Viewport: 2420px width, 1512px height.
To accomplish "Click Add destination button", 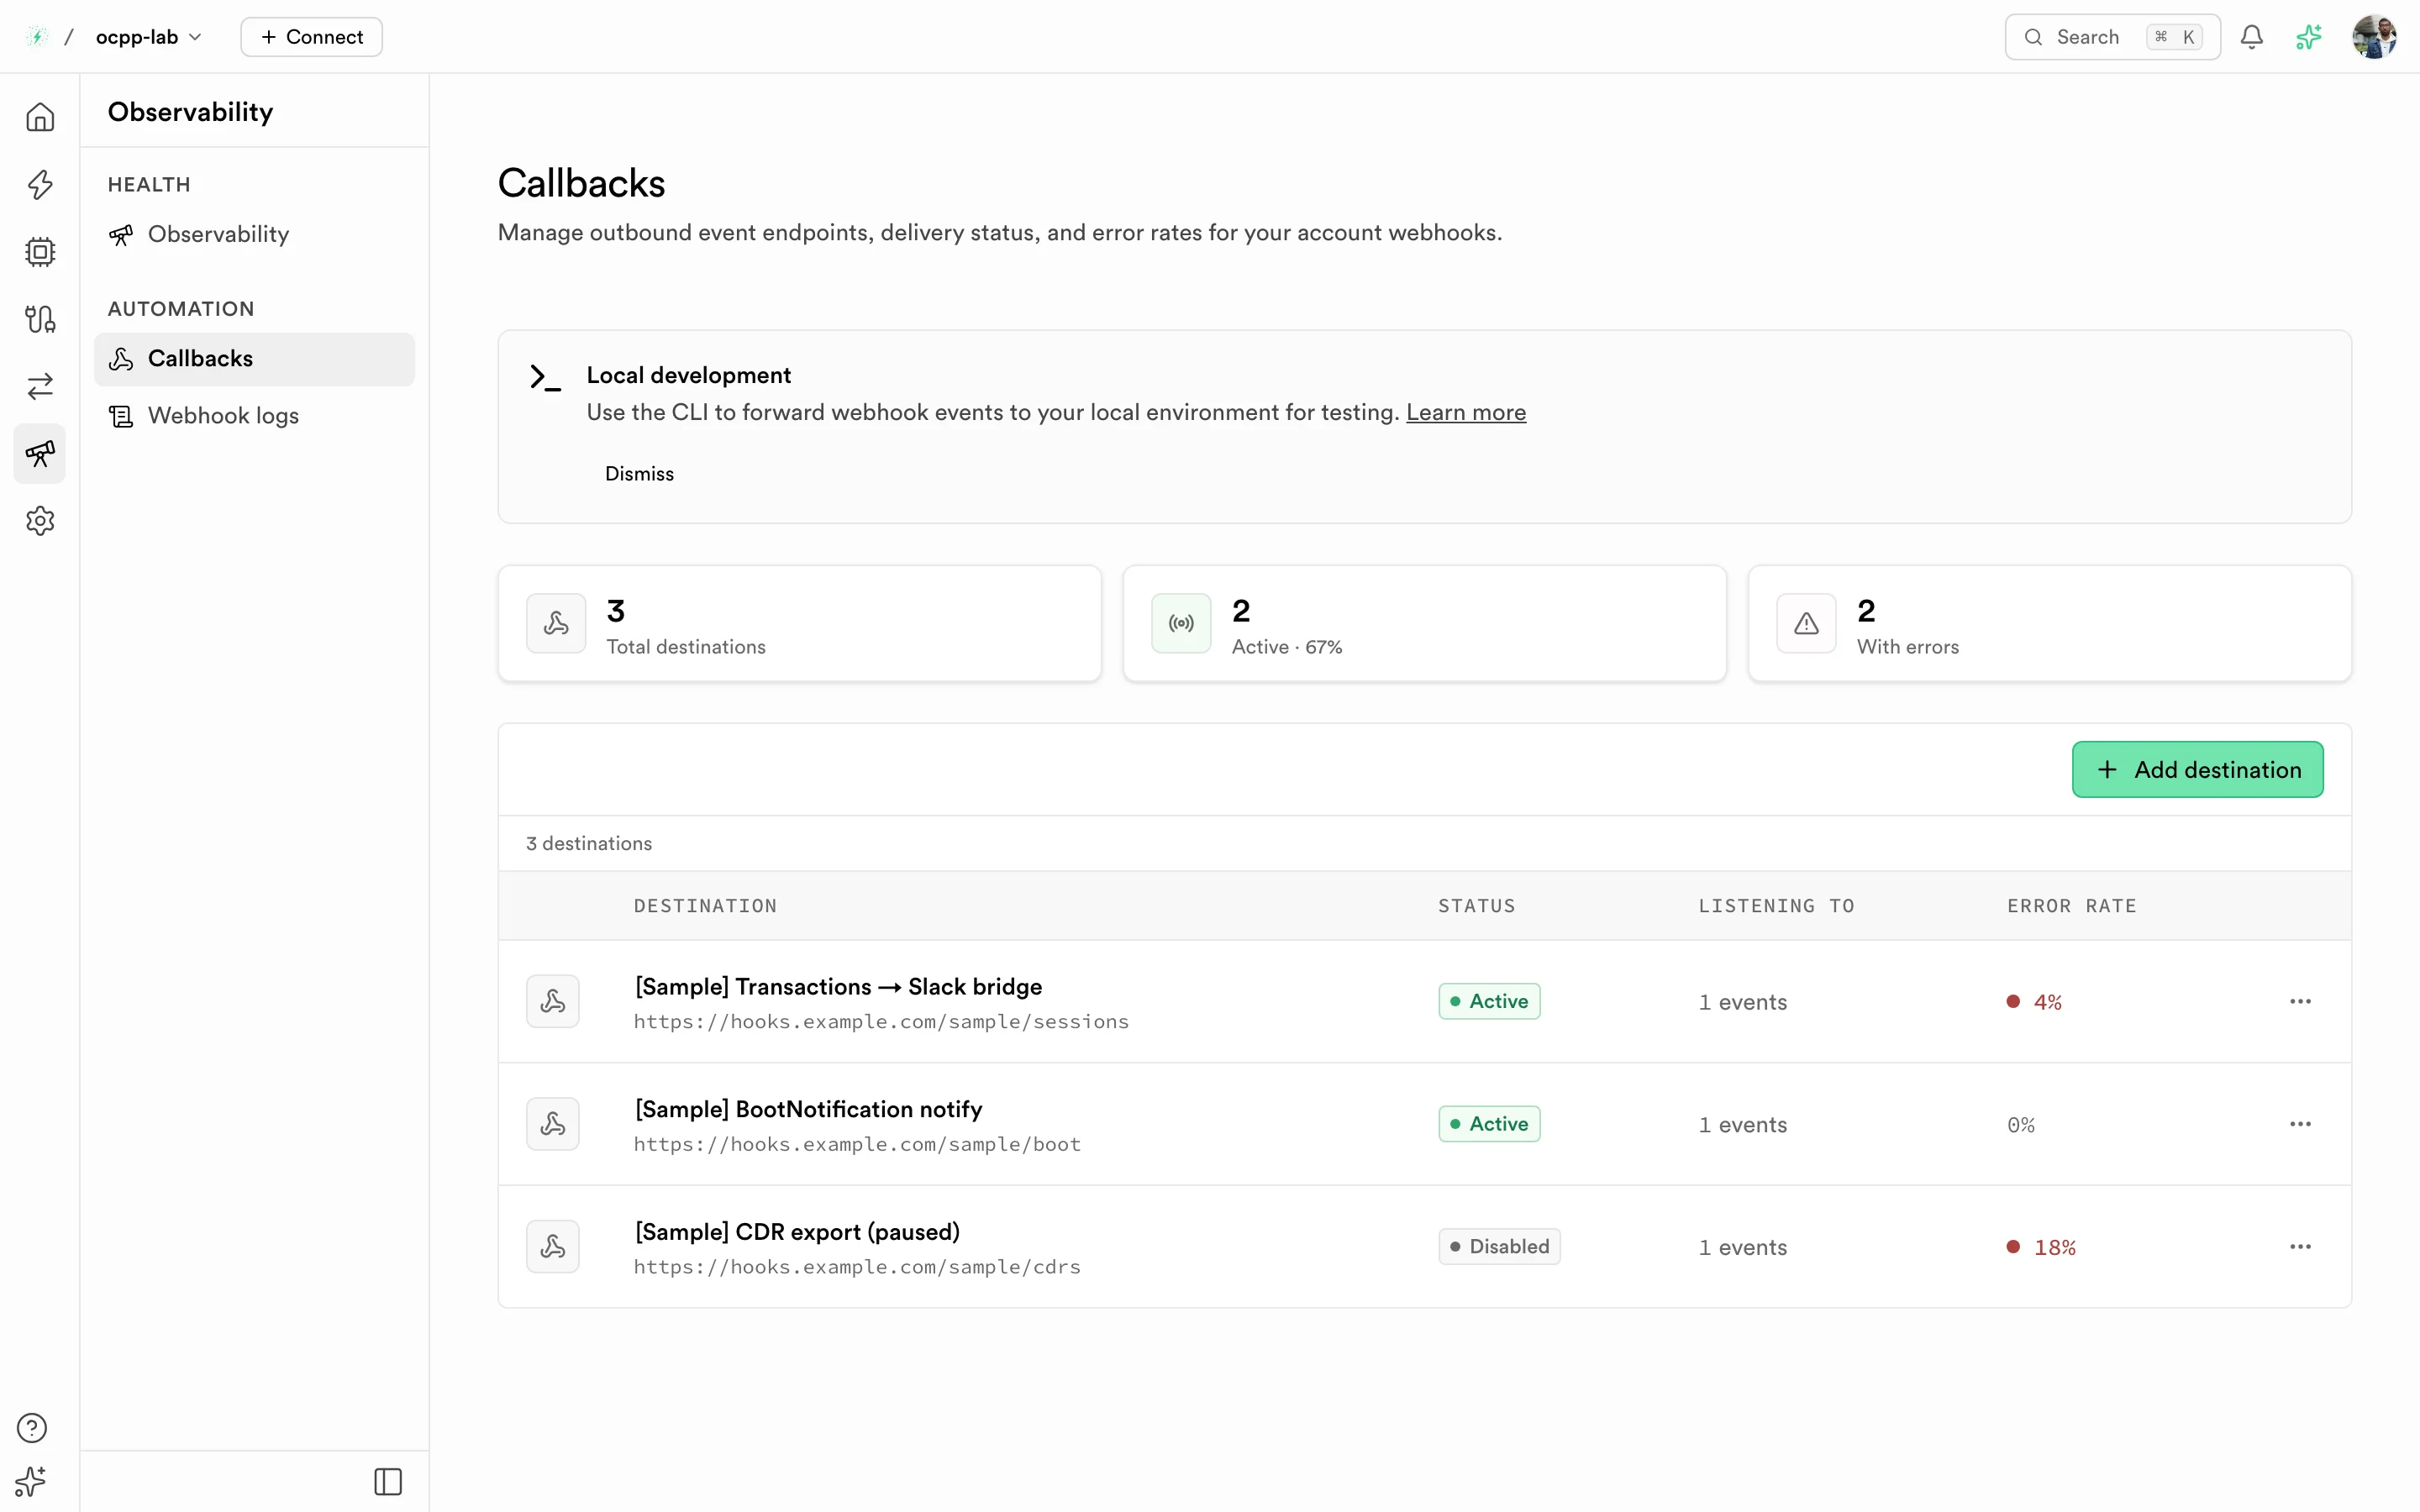I will tap(2197, 769).
